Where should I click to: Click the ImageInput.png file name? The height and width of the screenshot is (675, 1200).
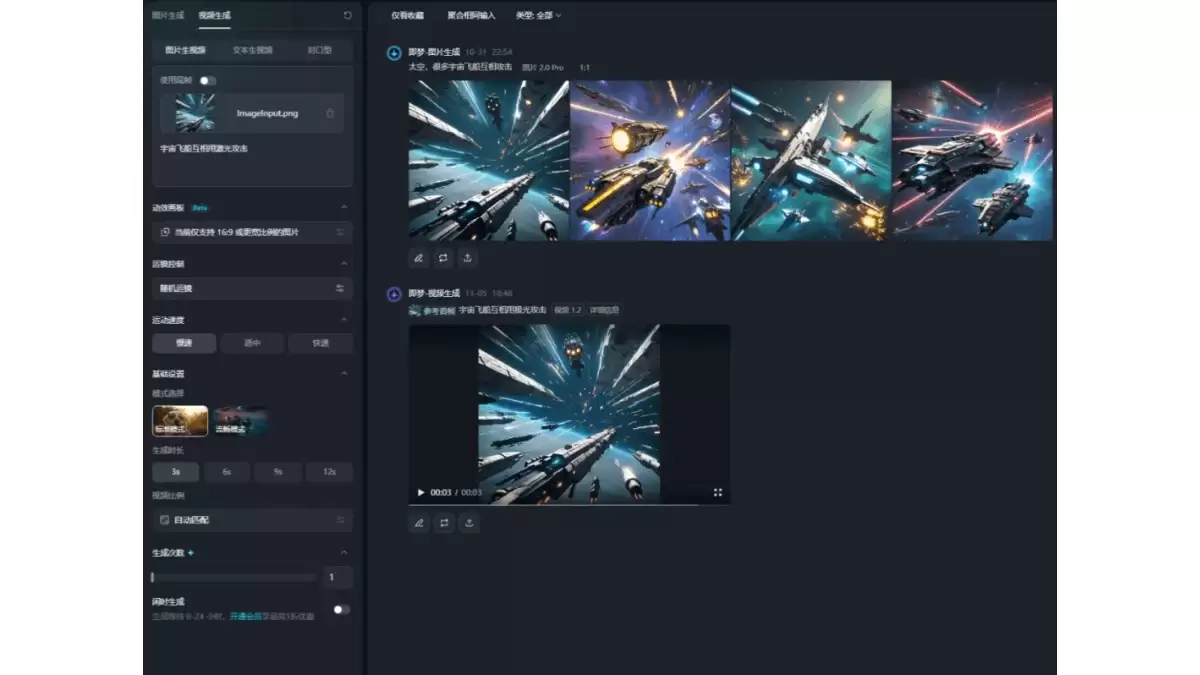(267, 113)
